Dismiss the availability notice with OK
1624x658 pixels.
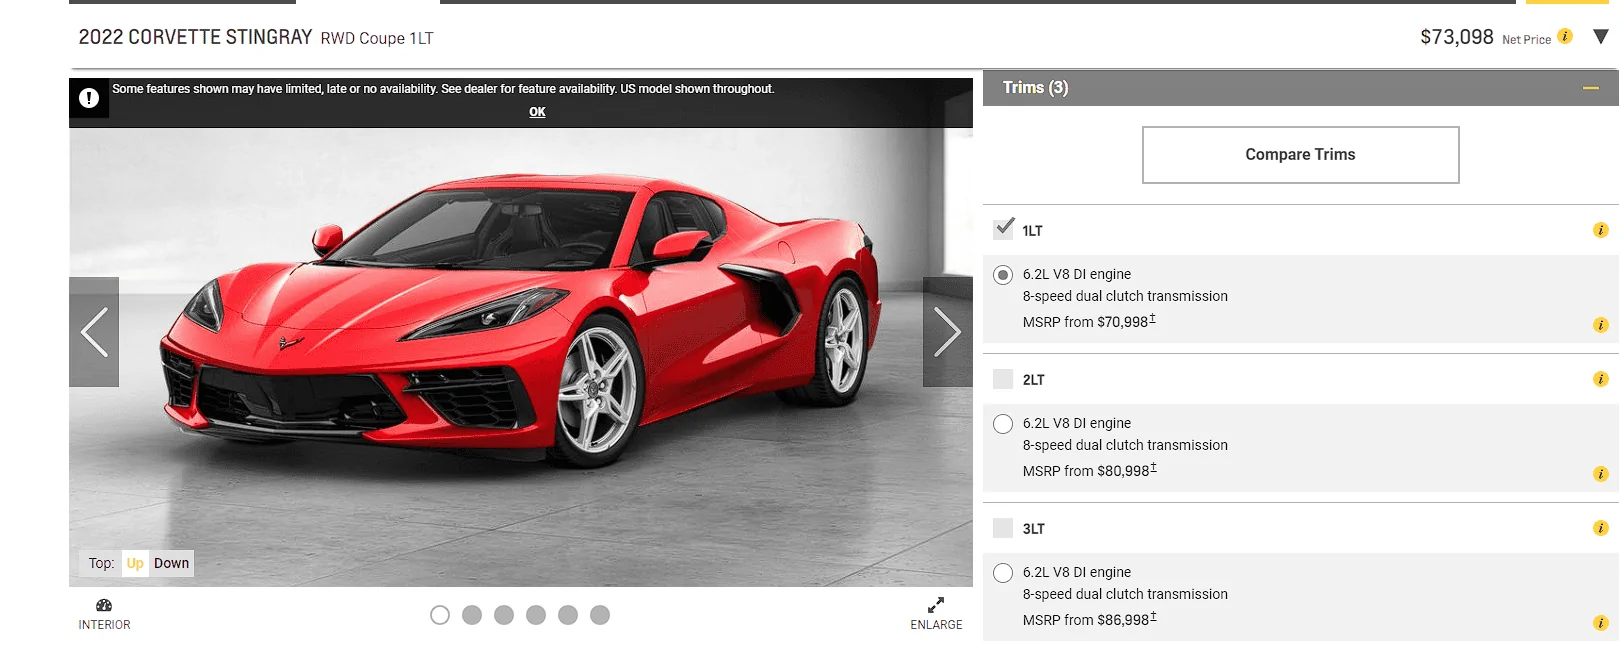point(537,112)
